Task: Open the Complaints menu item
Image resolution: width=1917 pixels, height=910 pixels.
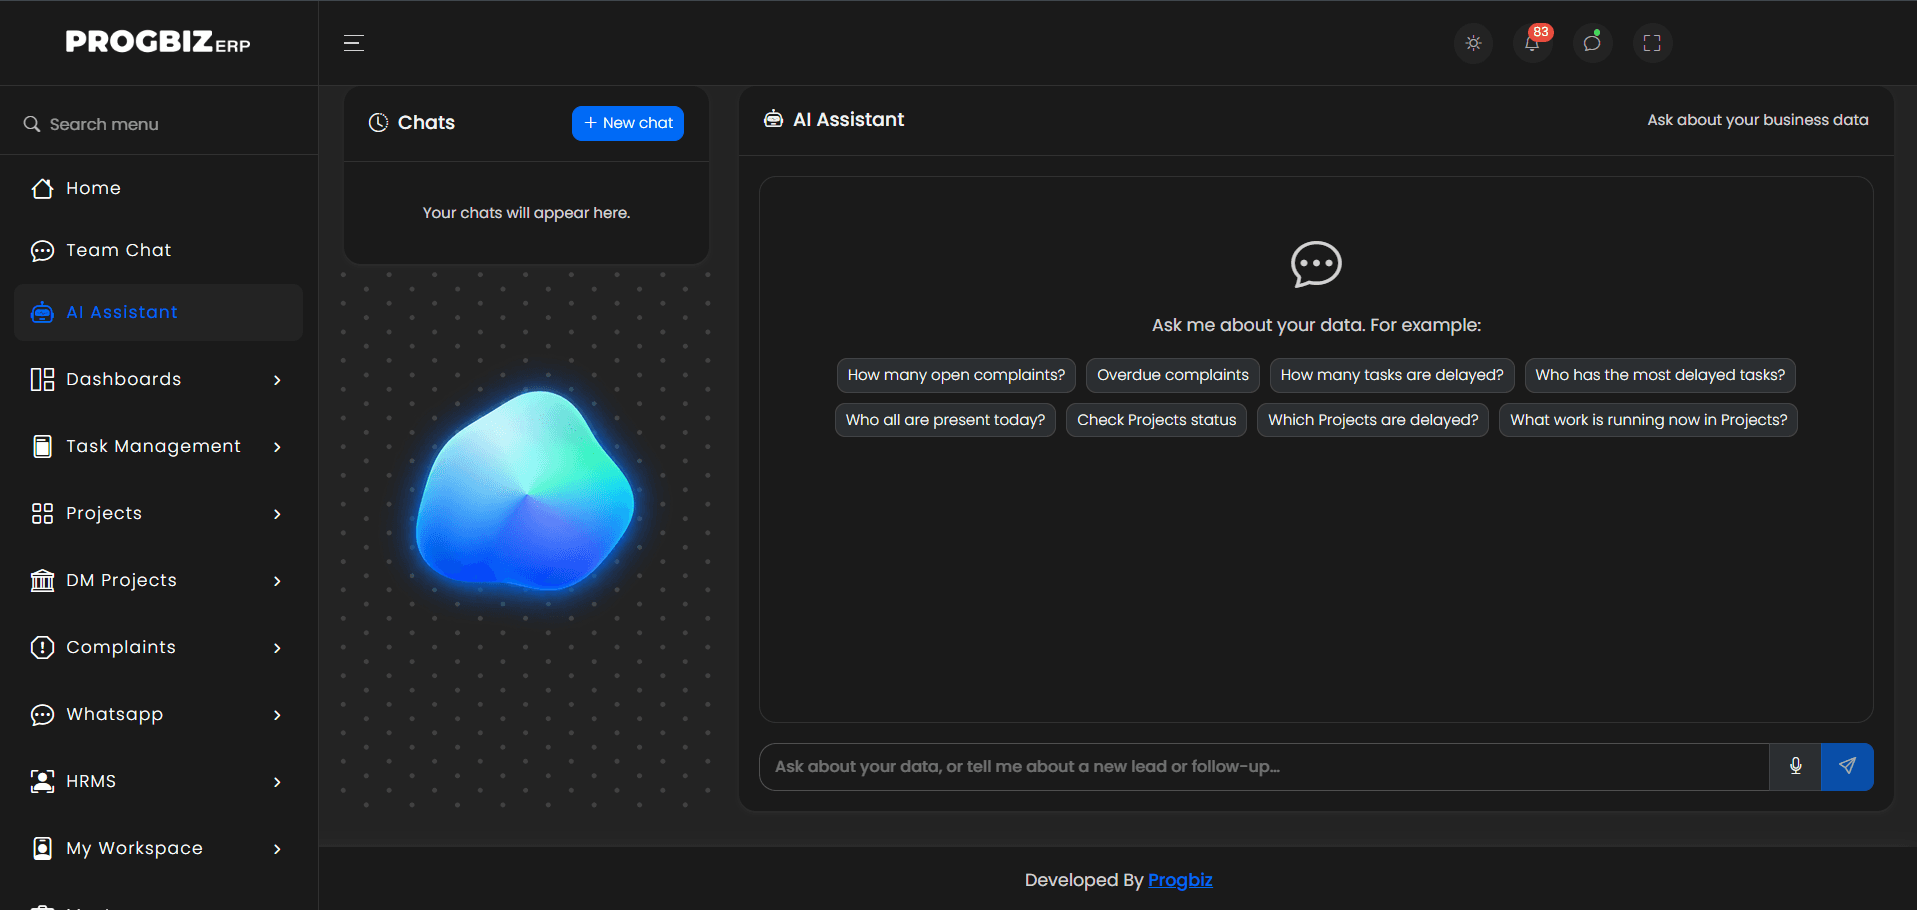Action: (158, 647)
